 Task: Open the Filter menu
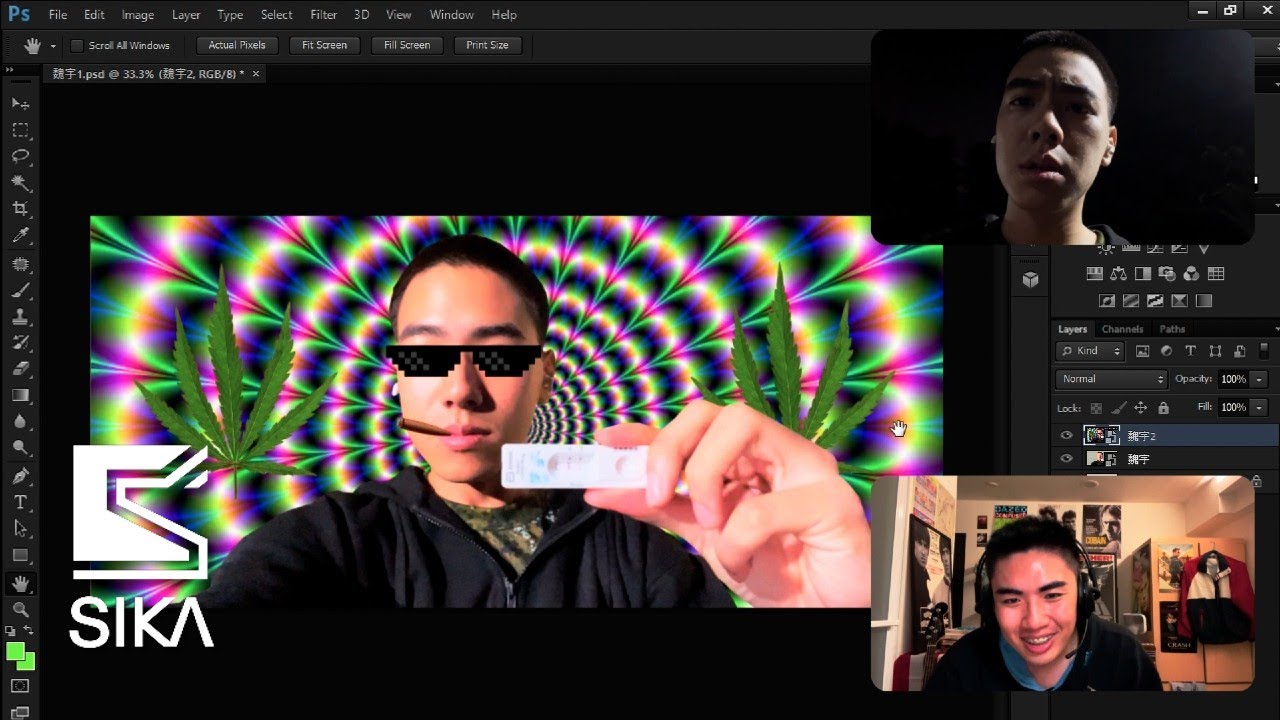click(323, 15)
